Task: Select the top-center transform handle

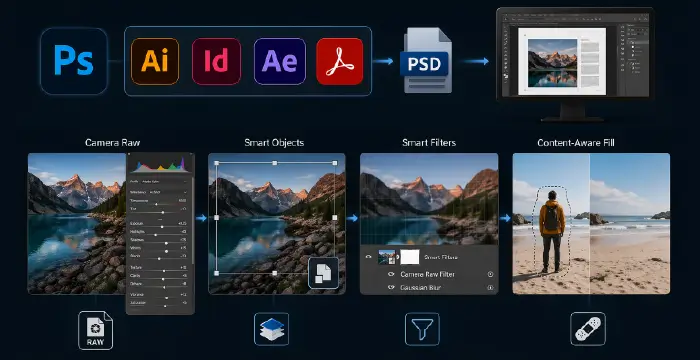Action: [x=275, y=163]
